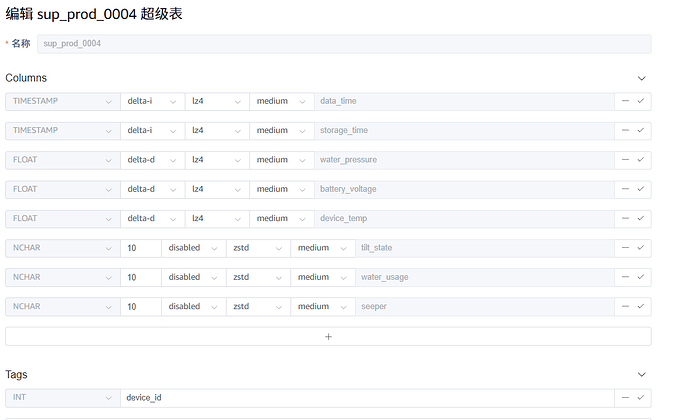
Task: Confirm the storage_time column checkmark
Action: coord(641,130)
